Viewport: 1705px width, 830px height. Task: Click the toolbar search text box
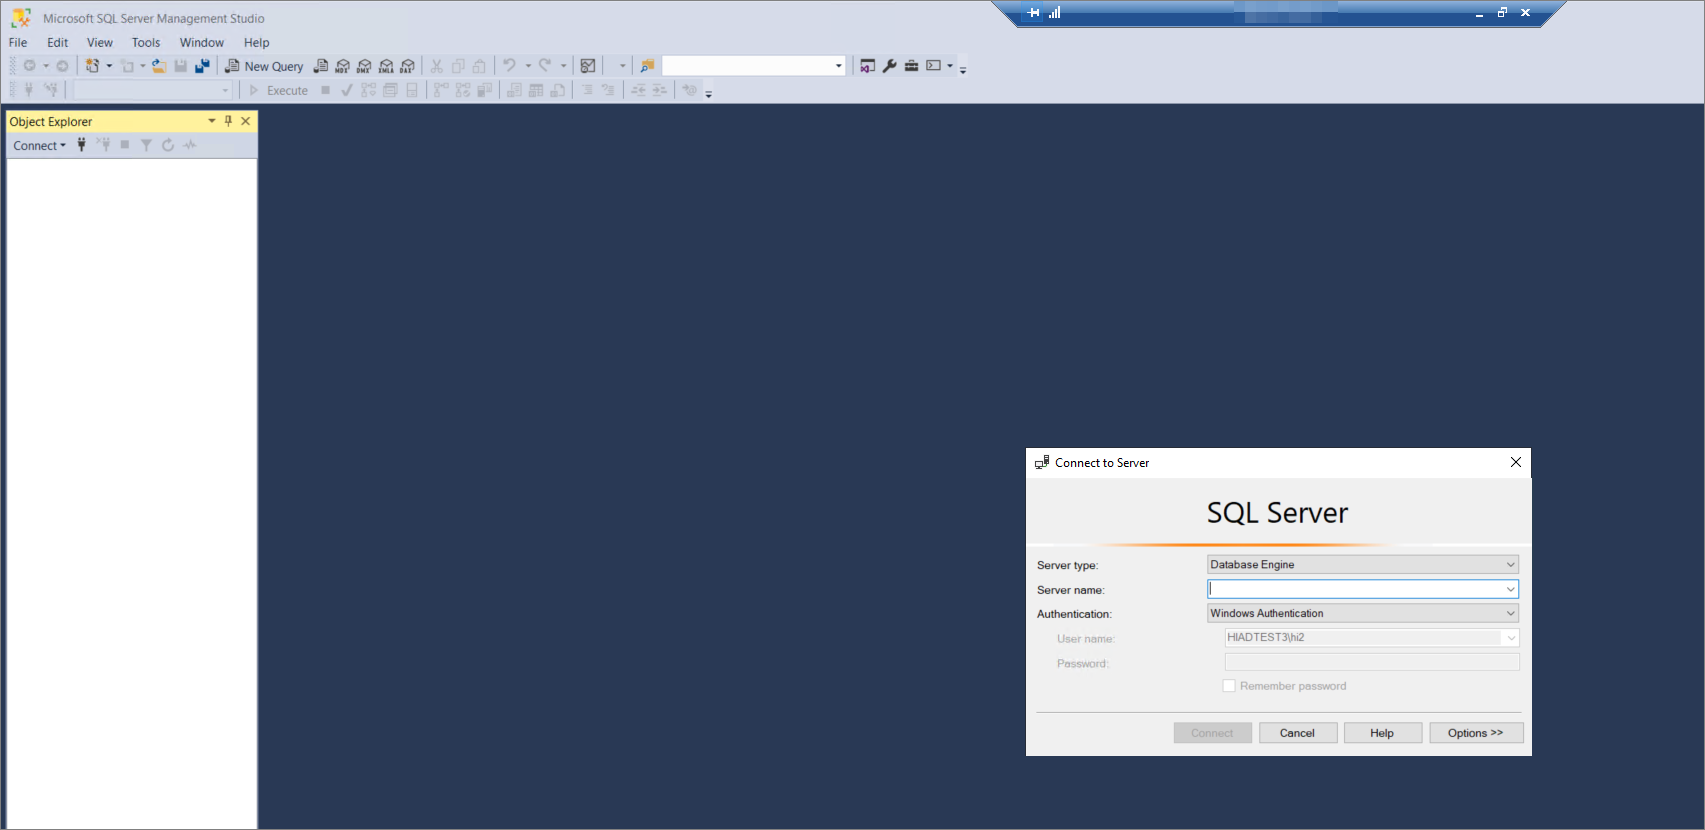[x=747, y=66]
